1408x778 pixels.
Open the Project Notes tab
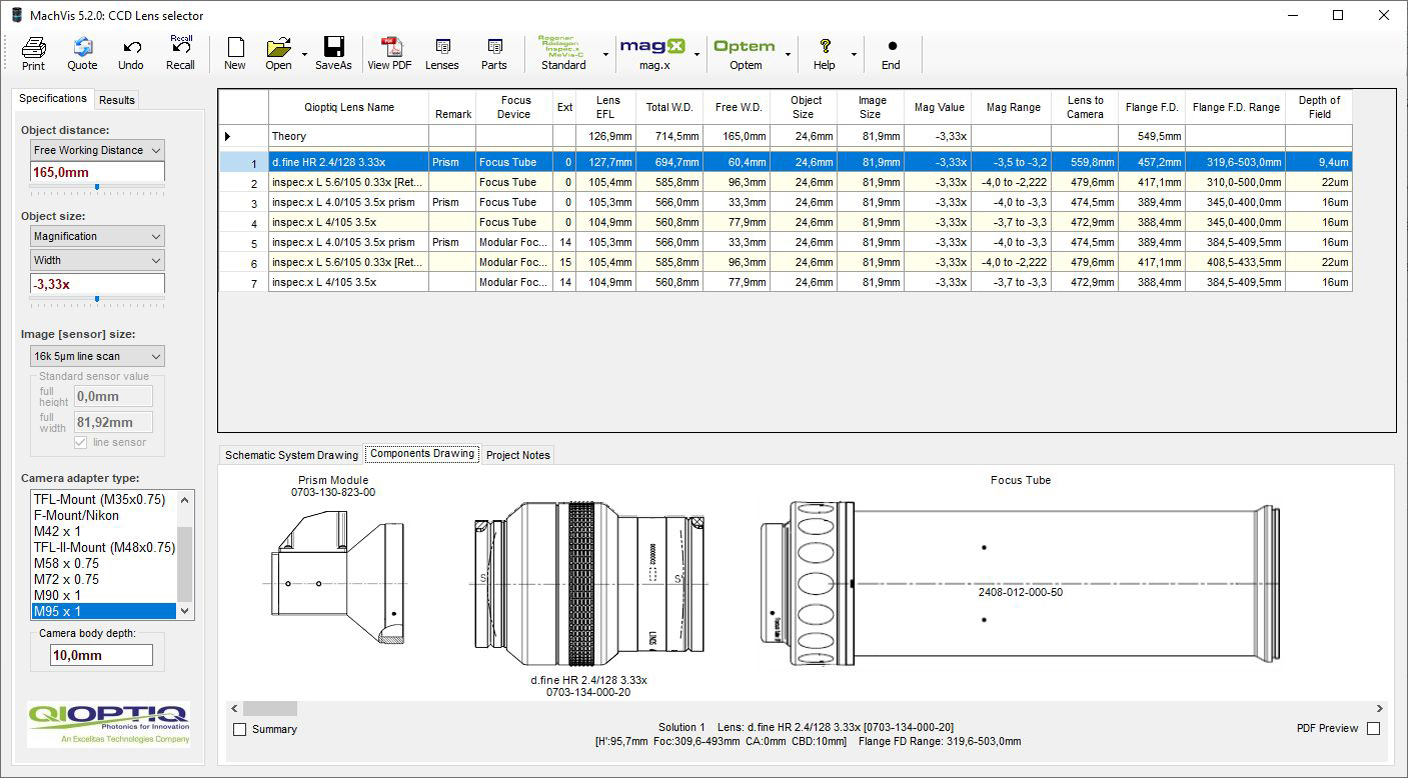pos(518,455)
